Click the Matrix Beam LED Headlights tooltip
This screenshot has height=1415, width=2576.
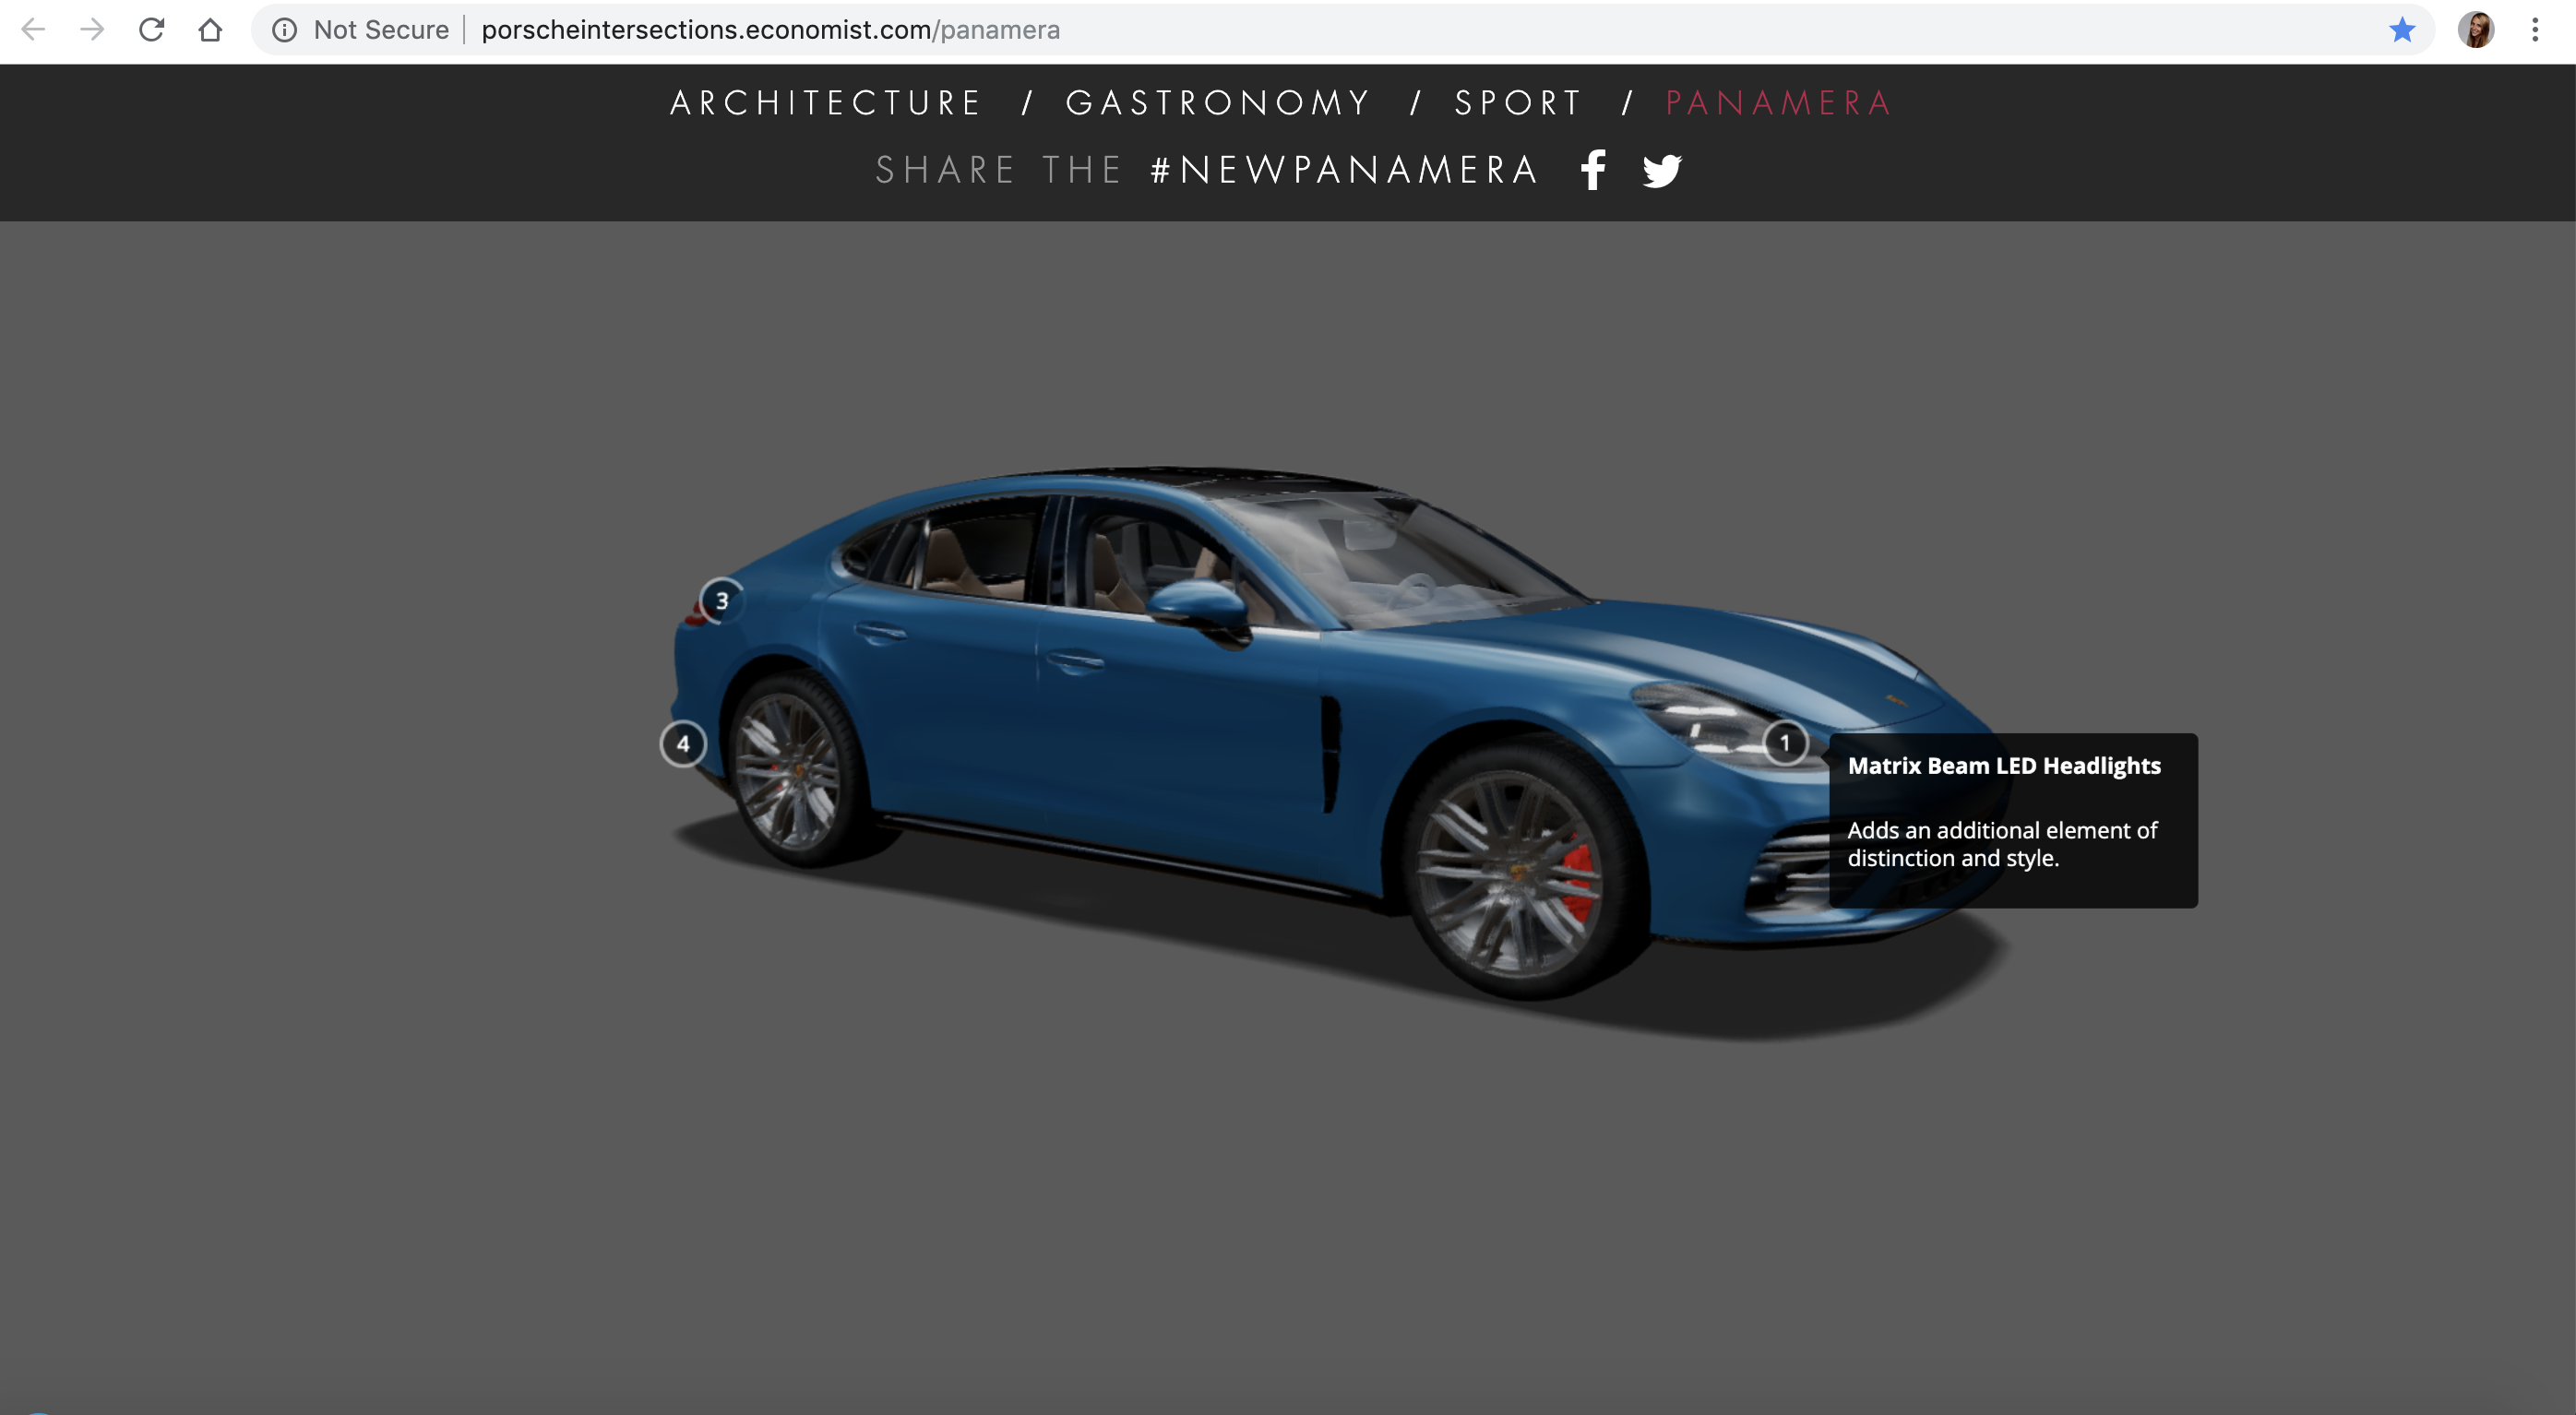2012,820
